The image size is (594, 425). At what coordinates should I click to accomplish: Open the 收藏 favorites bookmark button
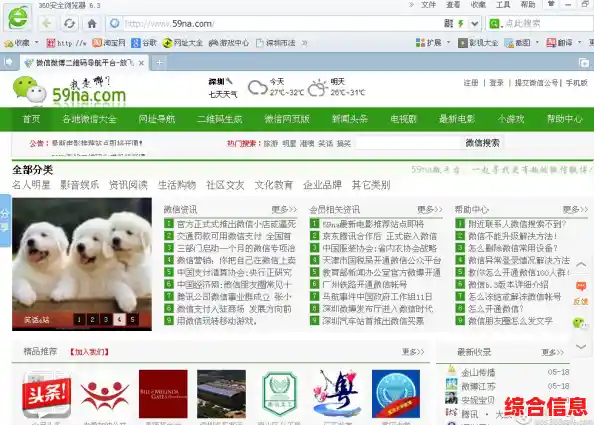[17, 43]
